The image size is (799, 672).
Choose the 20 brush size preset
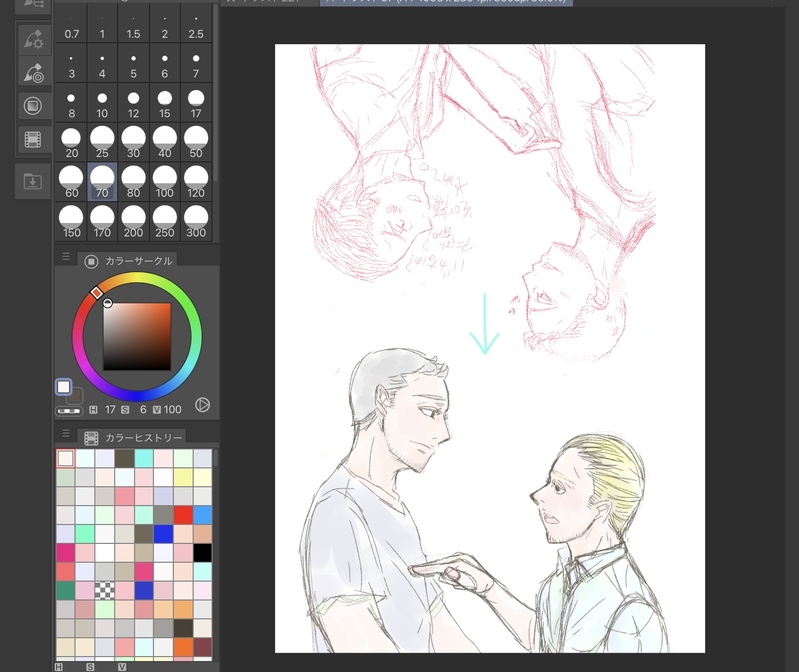[x=71, y=143]
